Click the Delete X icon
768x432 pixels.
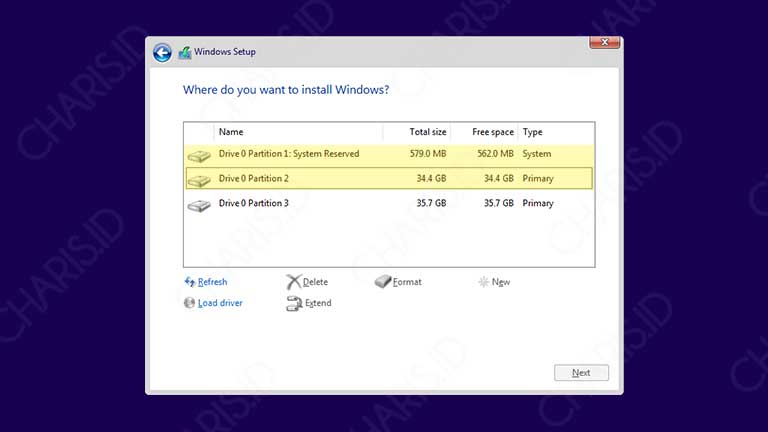coord(293,282)
